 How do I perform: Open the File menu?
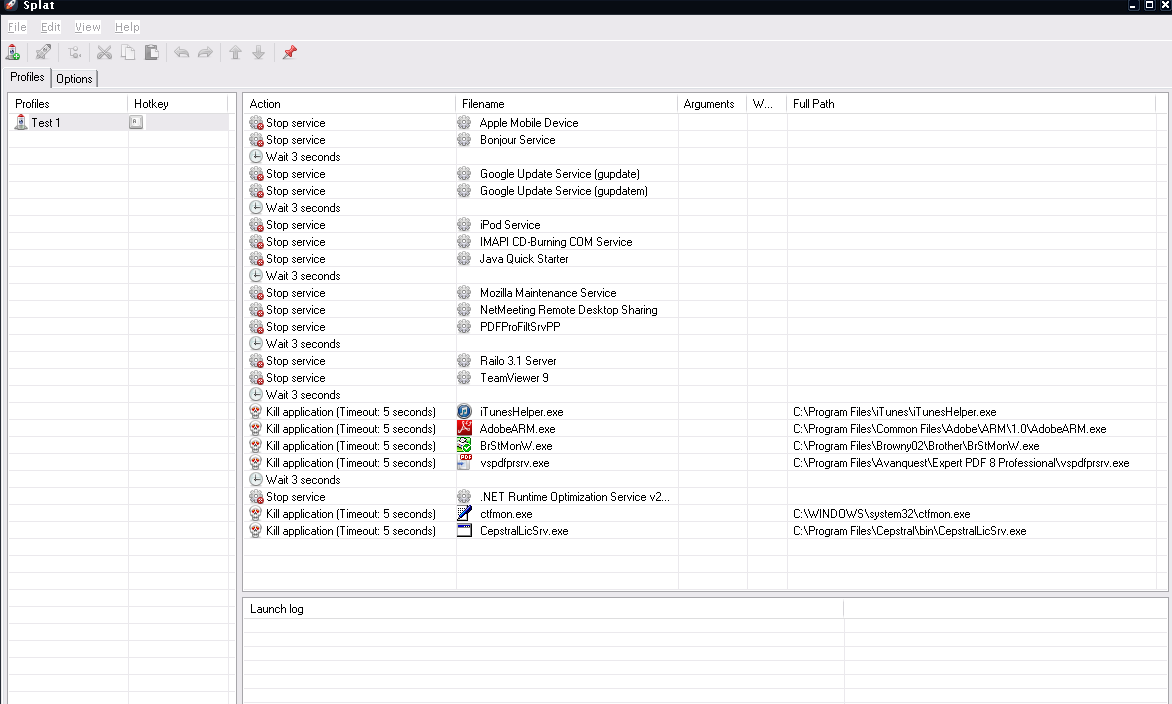17,27
